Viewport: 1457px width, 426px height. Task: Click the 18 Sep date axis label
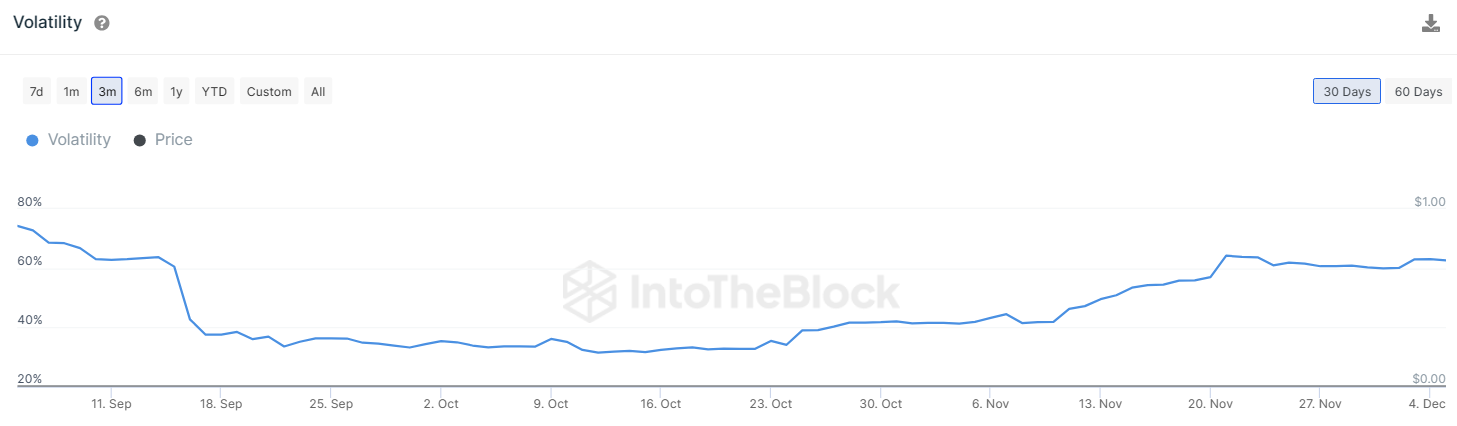221,404
